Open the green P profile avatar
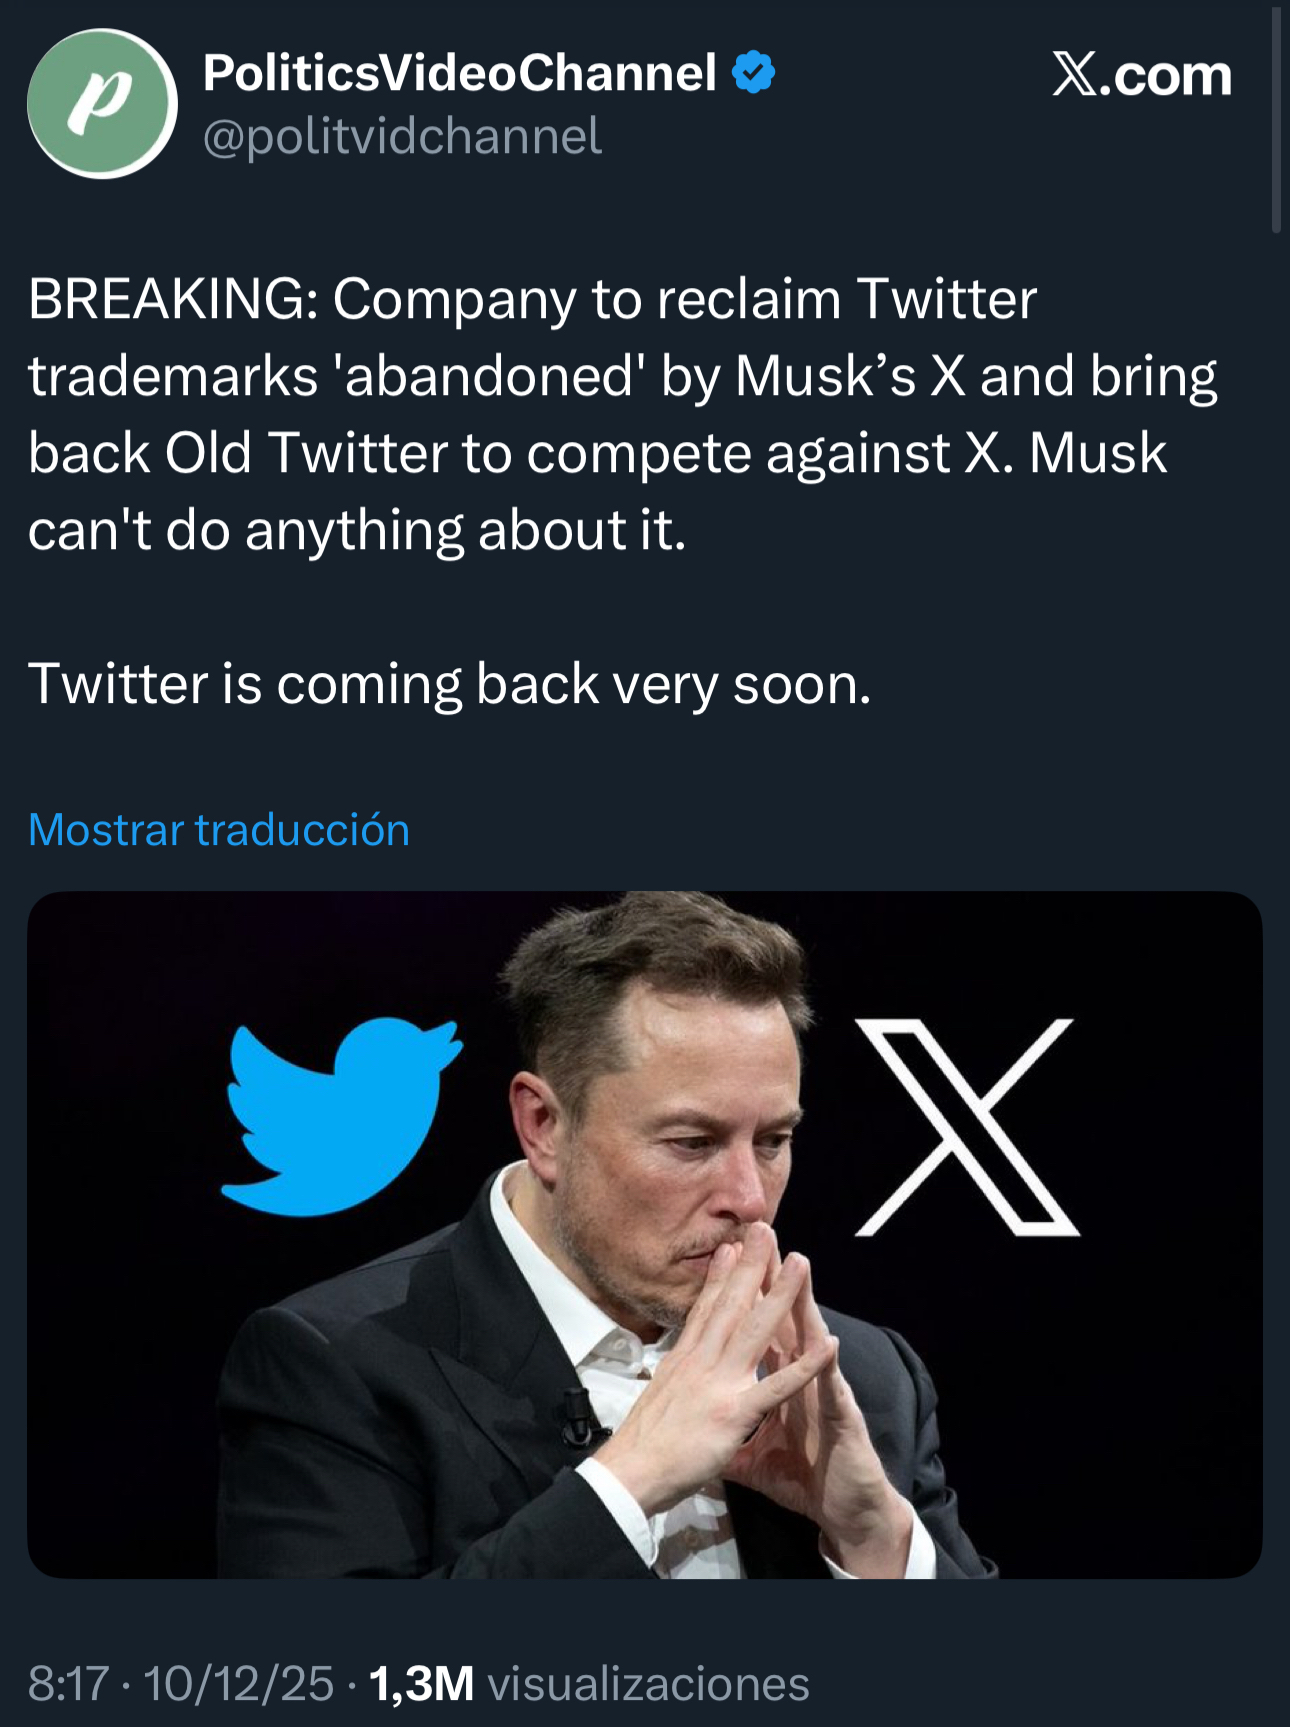 pos(102,104)
